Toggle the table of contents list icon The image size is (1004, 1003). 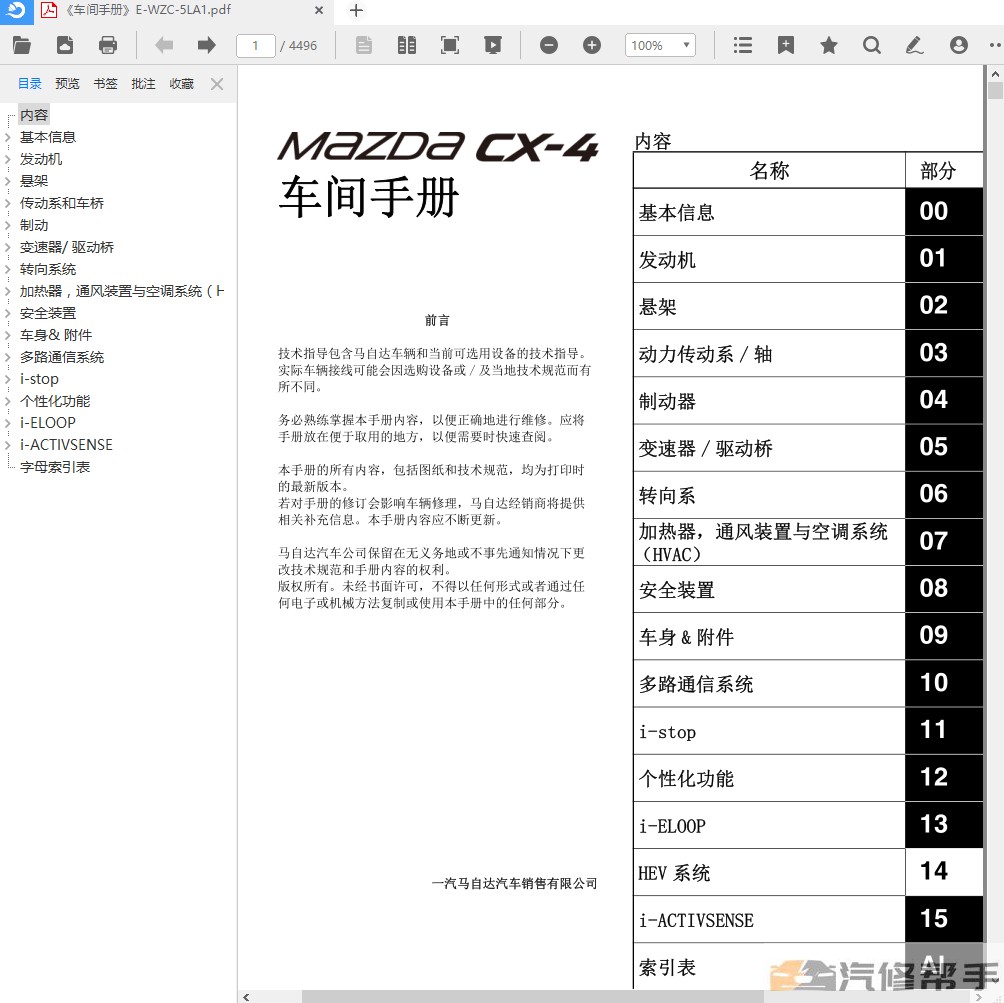click(x=743, y=45)
